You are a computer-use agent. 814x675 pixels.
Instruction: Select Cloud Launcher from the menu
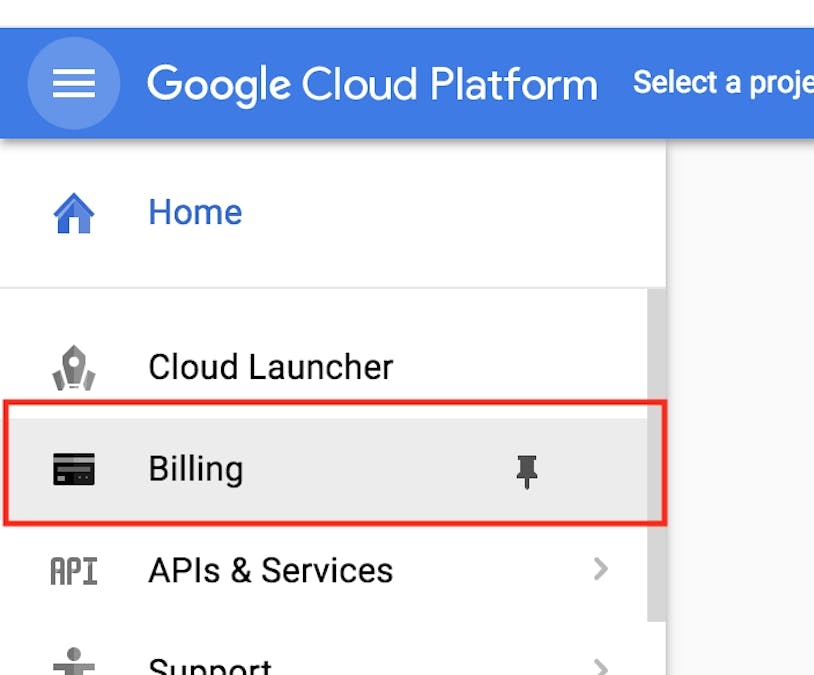[269, 366]
